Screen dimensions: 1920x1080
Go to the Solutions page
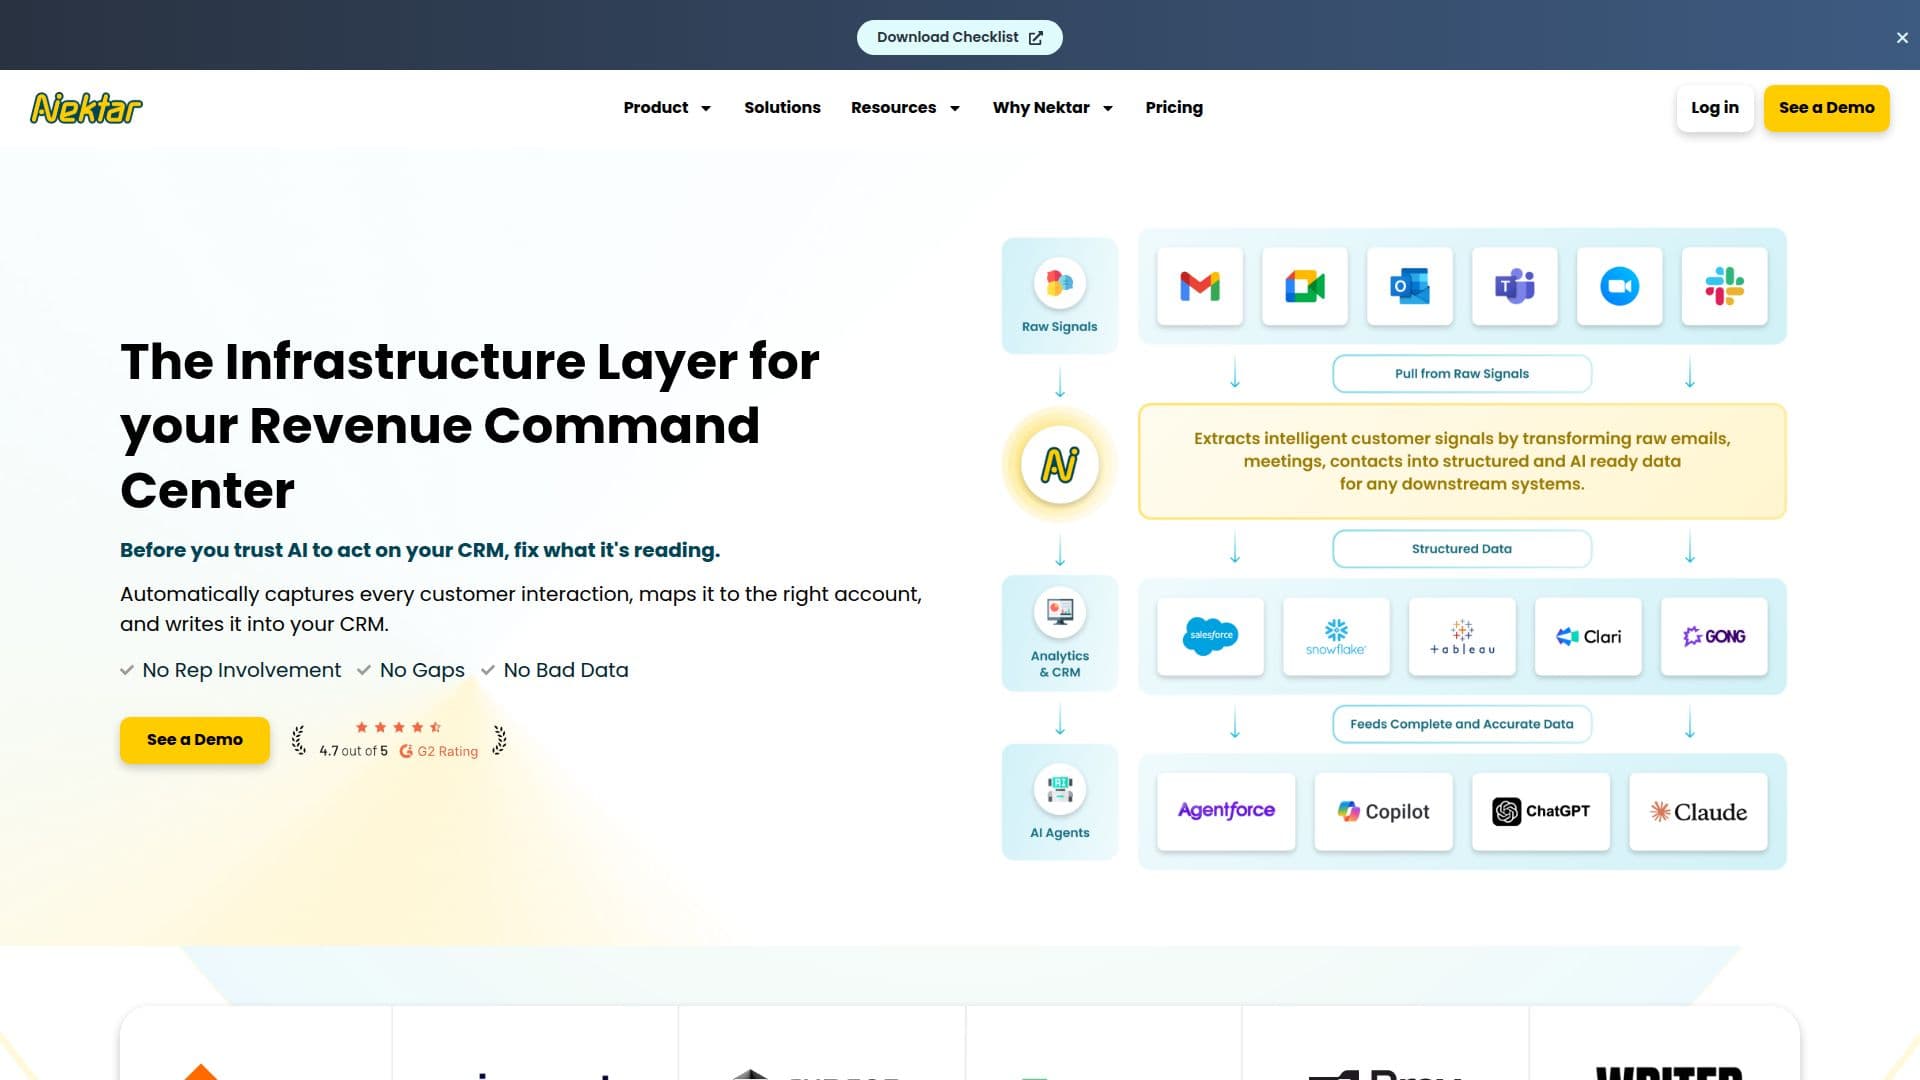[782, 108]
